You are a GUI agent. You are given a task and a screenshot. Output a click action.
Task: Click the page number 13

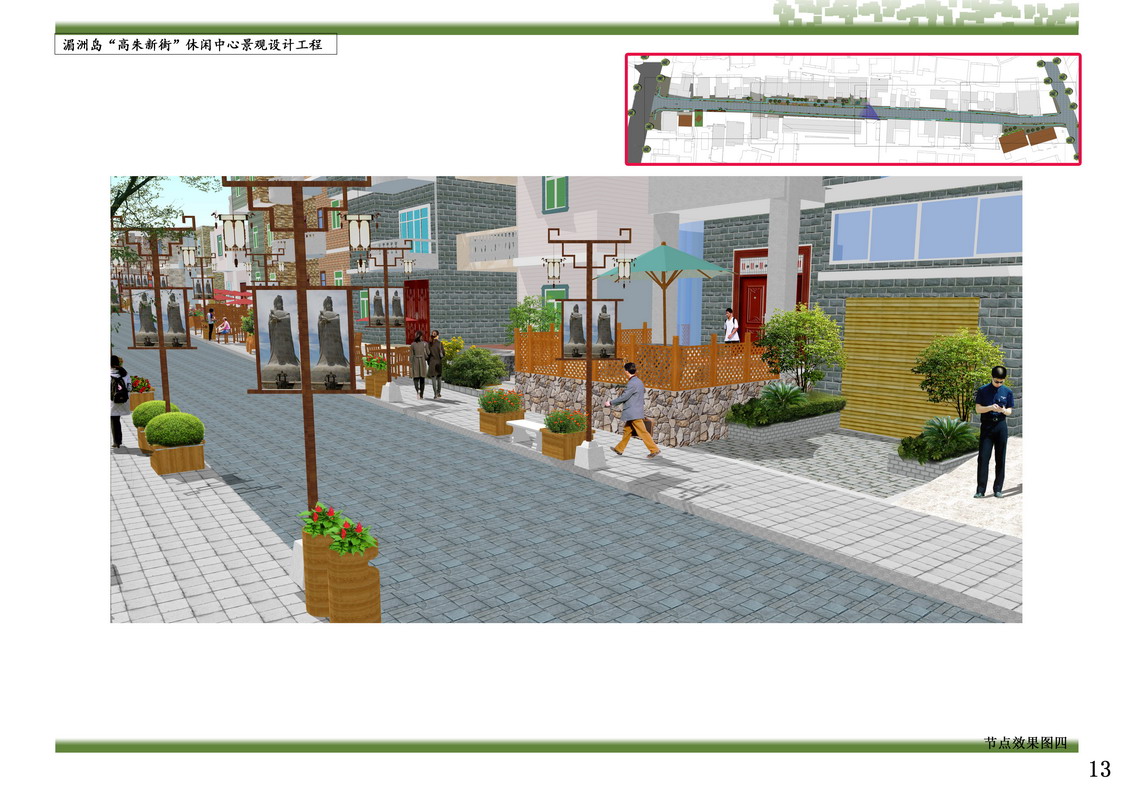point(1099,769)
